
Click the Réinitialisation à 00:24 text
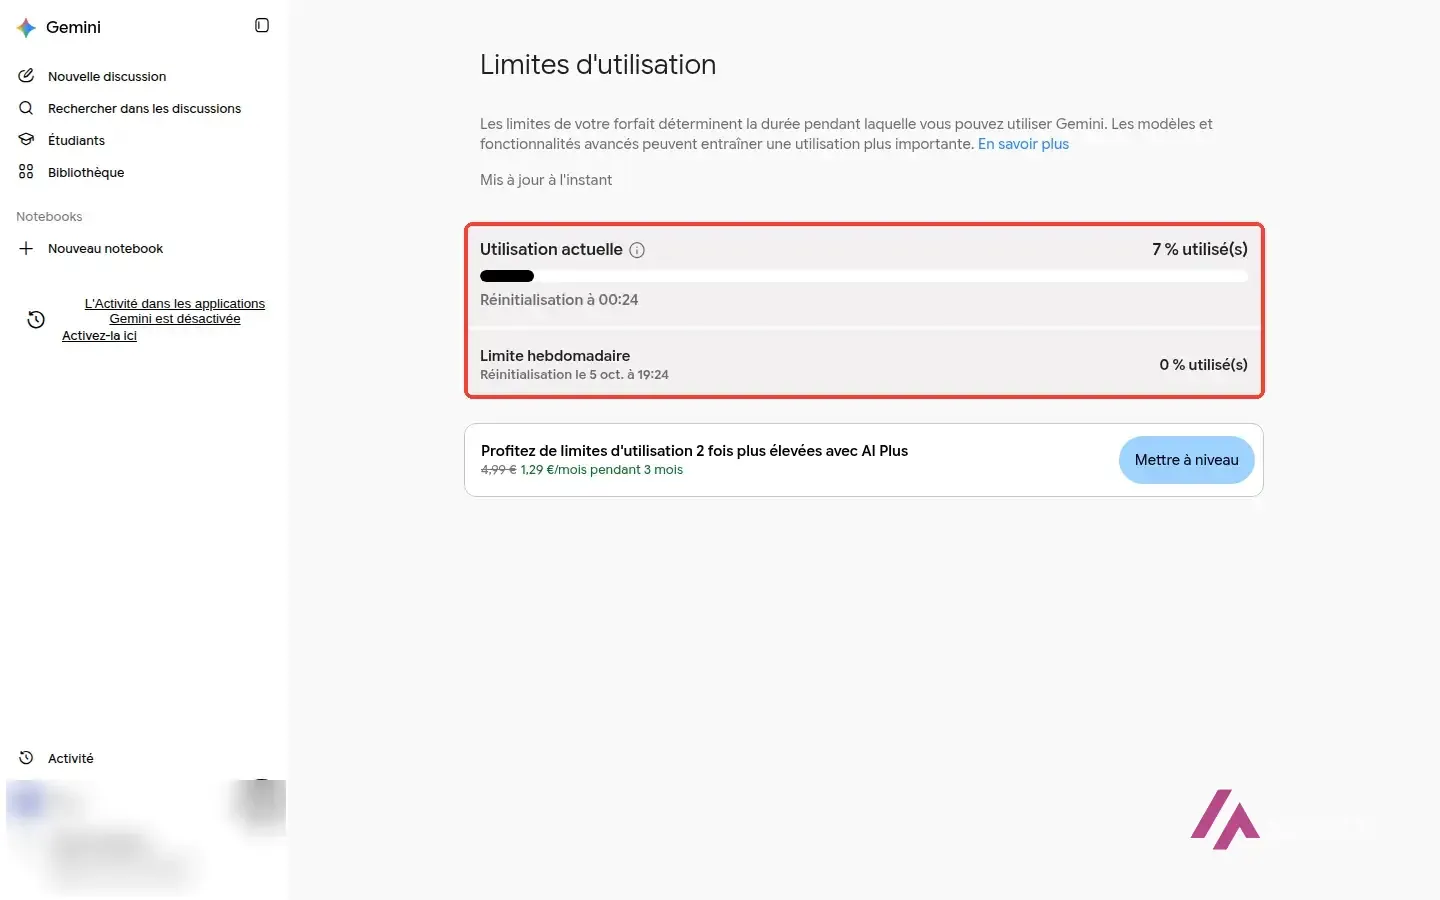[x=559, y=300]
